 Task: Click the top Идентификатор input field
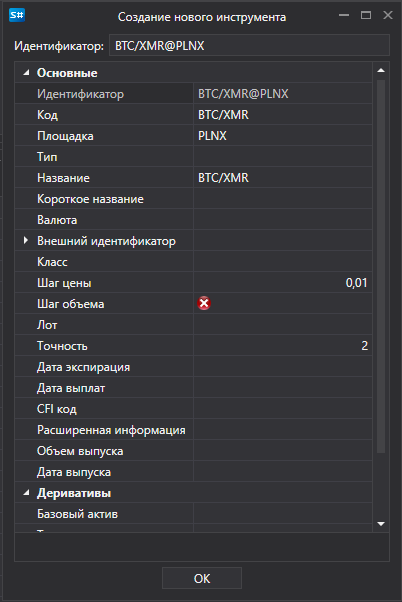click(x=249, y=45)
